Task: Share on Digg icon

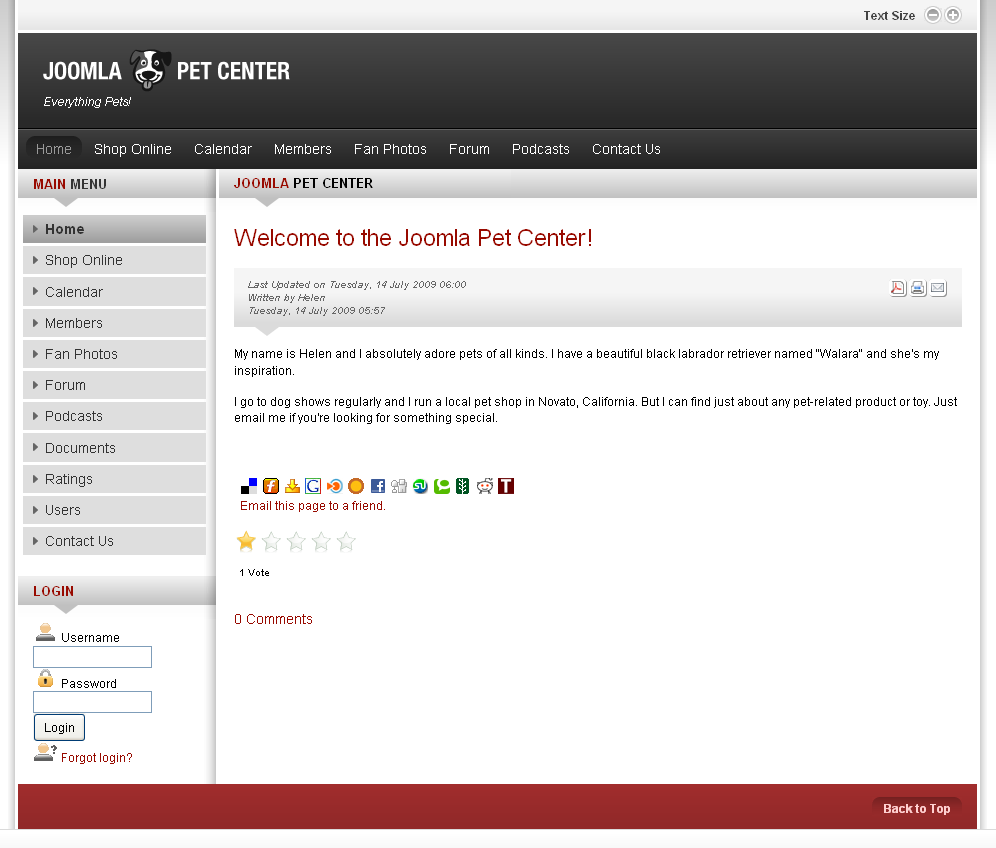Action: (x=399, y=486)
